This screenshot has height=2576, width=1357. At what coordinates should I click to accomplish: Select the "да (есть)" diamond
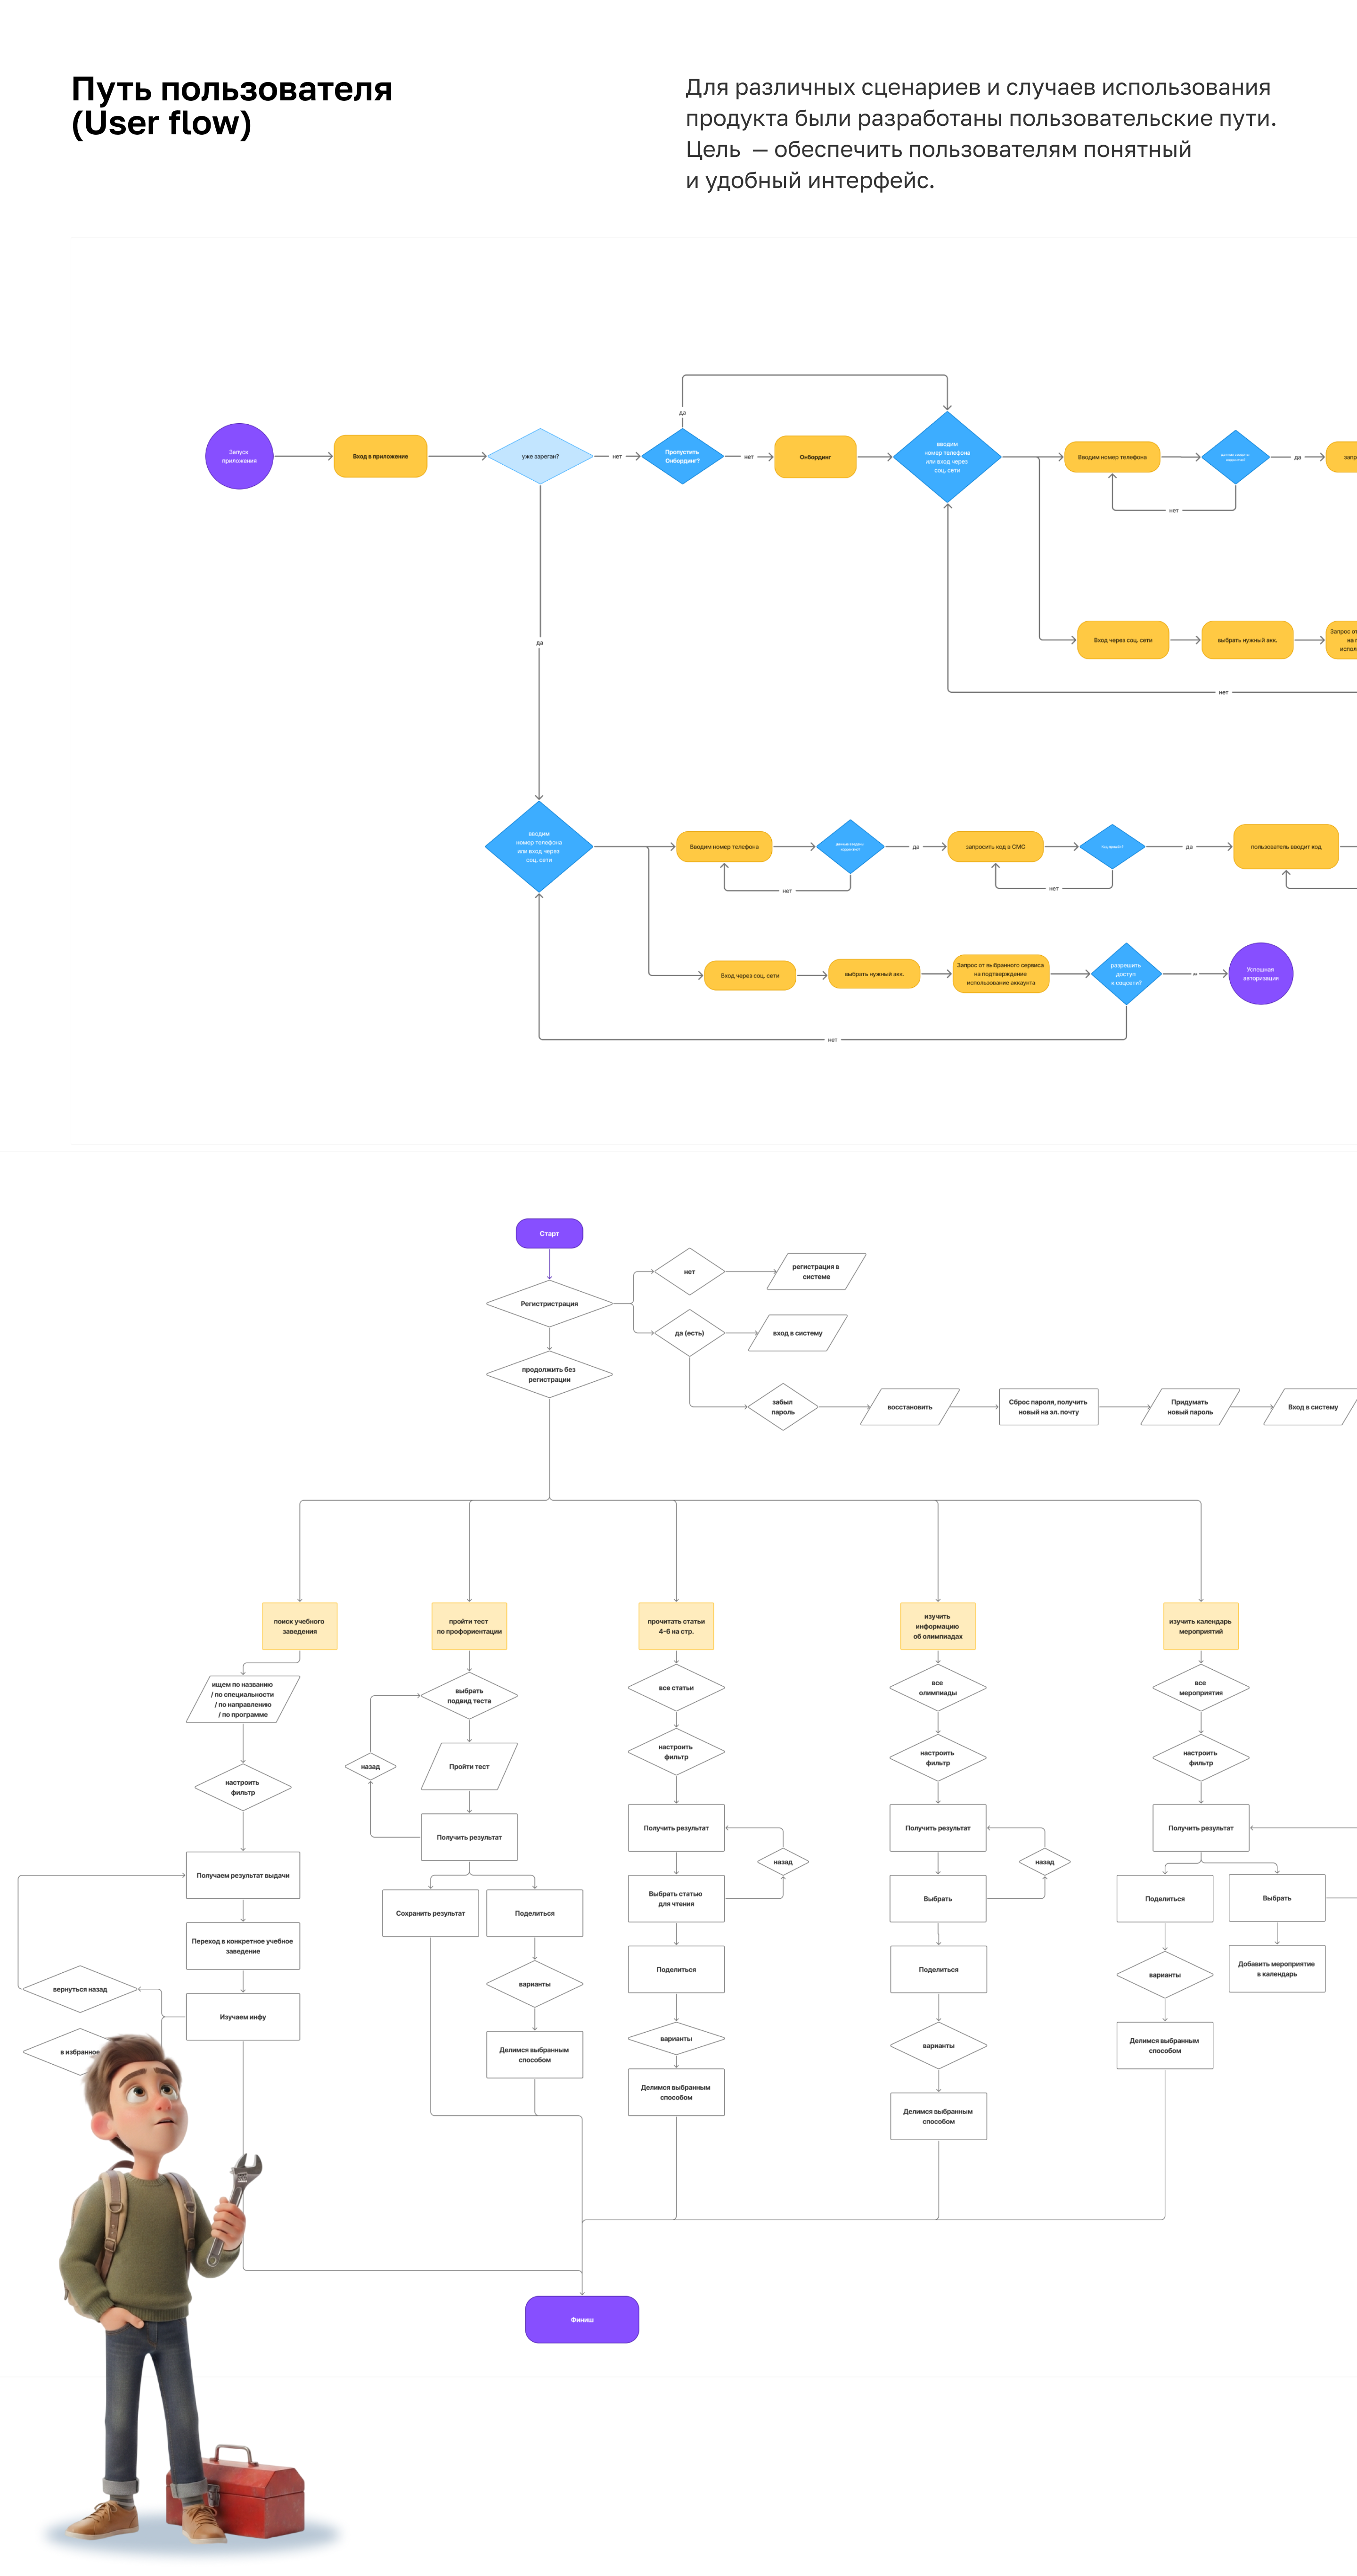[x=689, y=1333]
